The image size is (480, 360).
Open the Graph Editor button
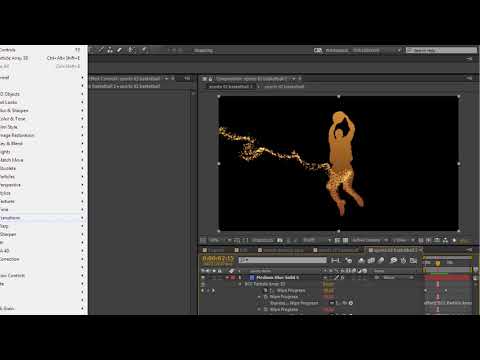click(x=413, y=260)
